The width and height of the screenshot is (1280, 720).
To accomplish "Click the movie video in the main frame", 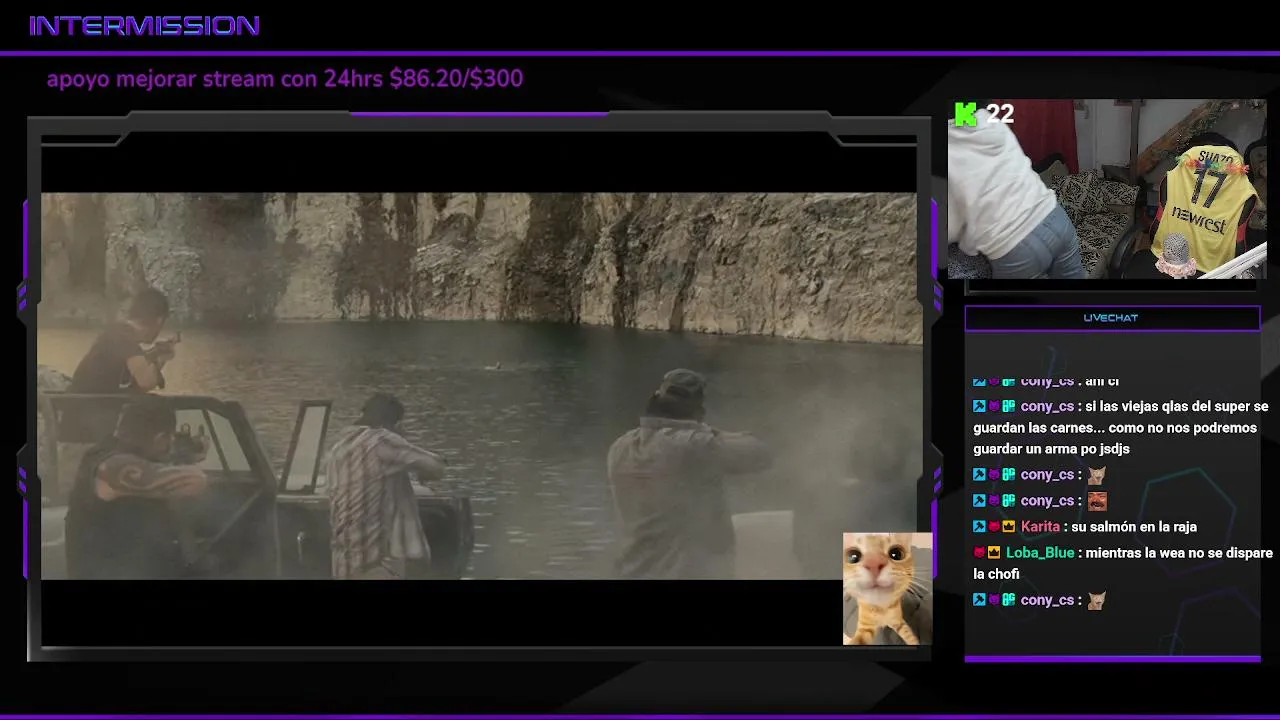I will (481, 386).
